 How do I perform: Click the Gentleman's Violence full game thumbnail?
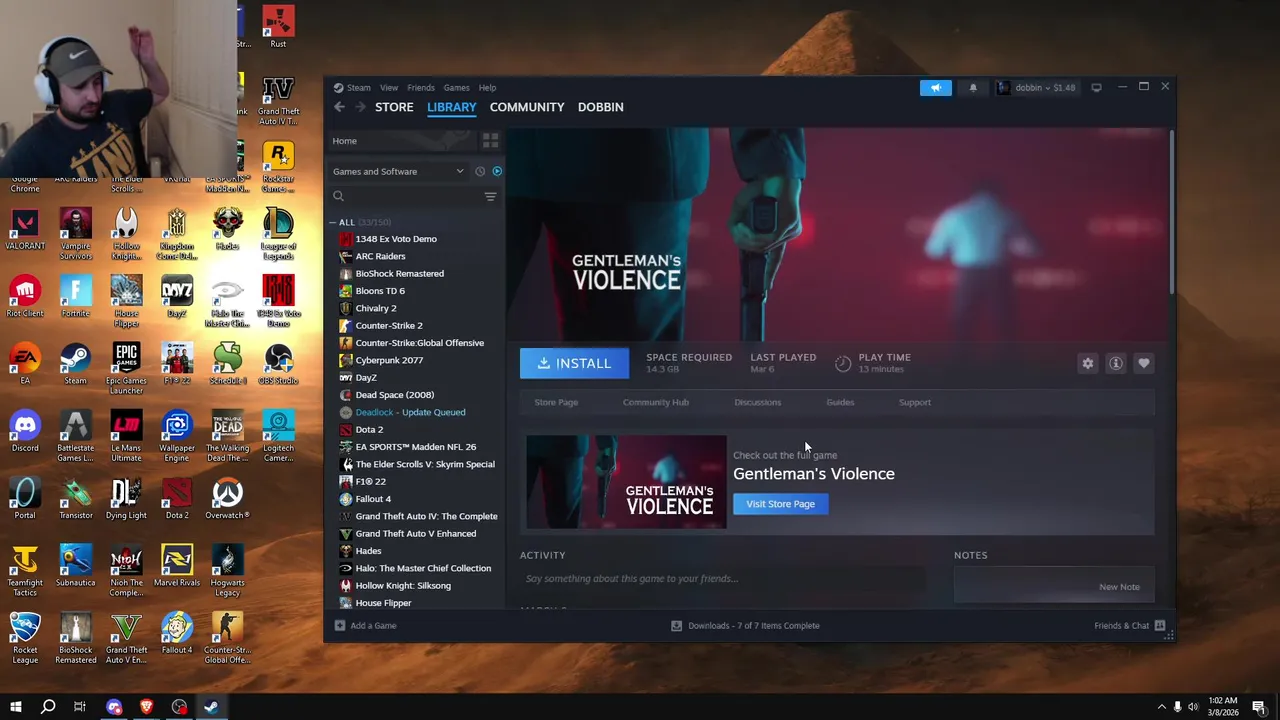[626, 482]
